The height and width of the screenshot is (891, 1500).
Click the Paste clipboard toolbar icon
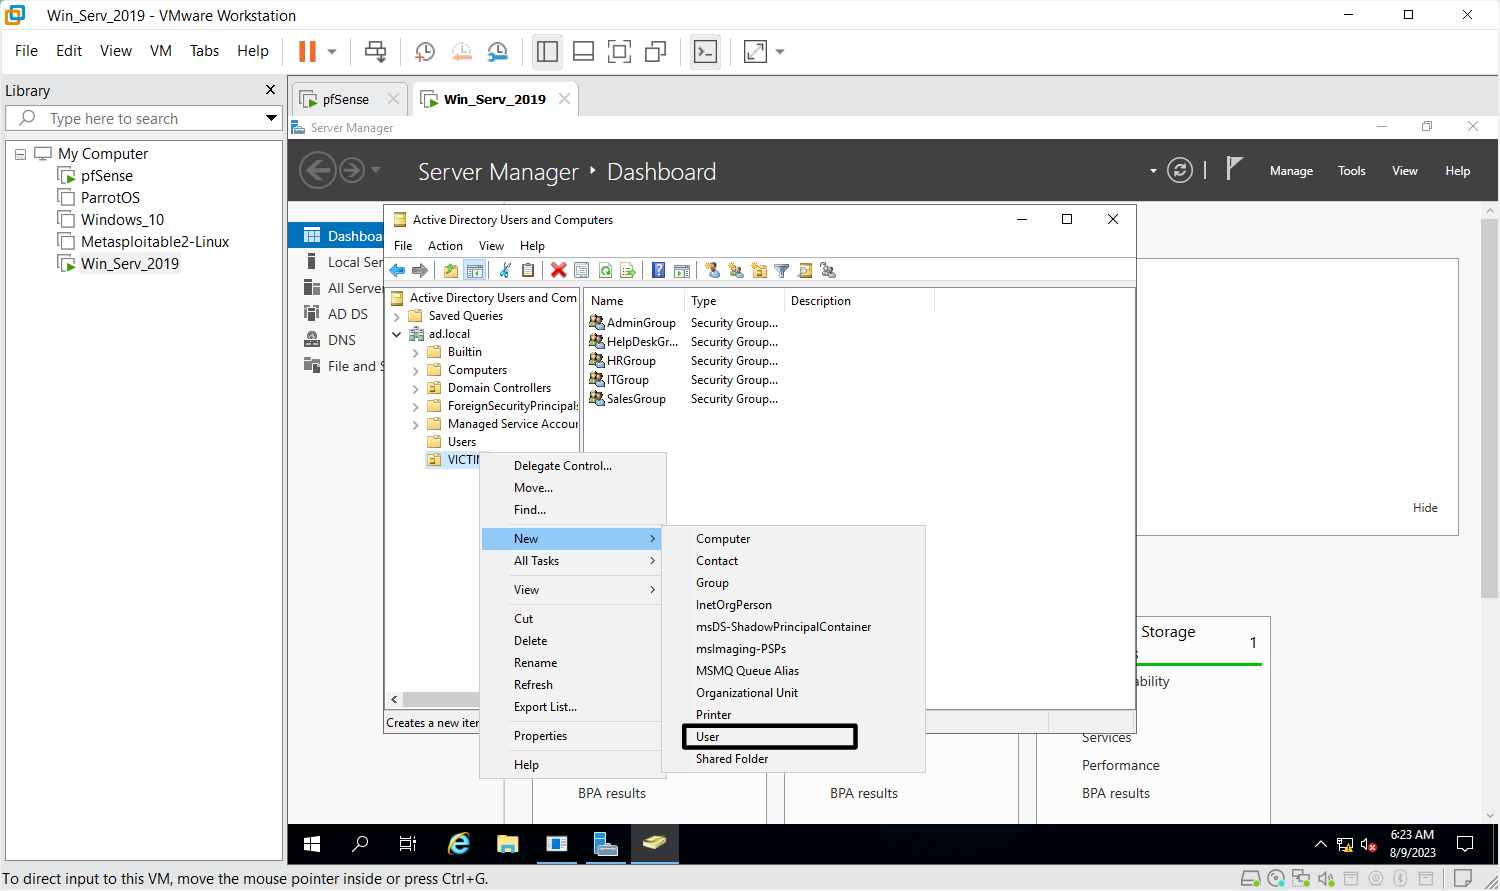tap(528, 270)
